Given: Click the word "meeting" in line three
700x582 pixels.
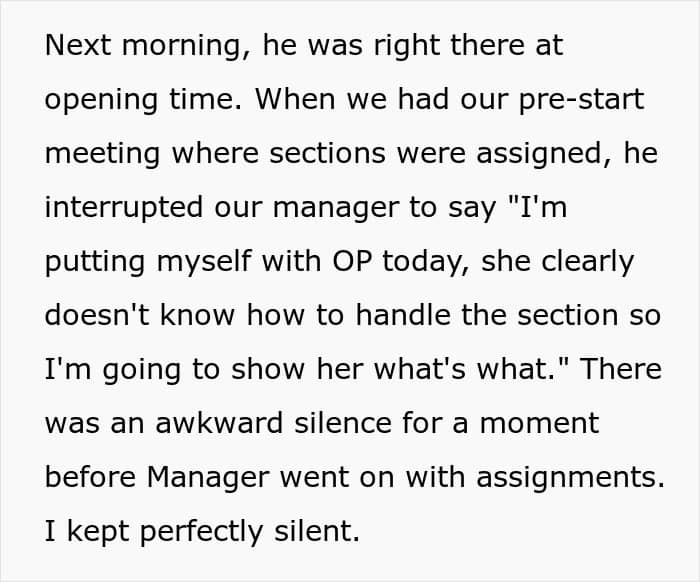Looking at the screenshot, I should point(102,154).
